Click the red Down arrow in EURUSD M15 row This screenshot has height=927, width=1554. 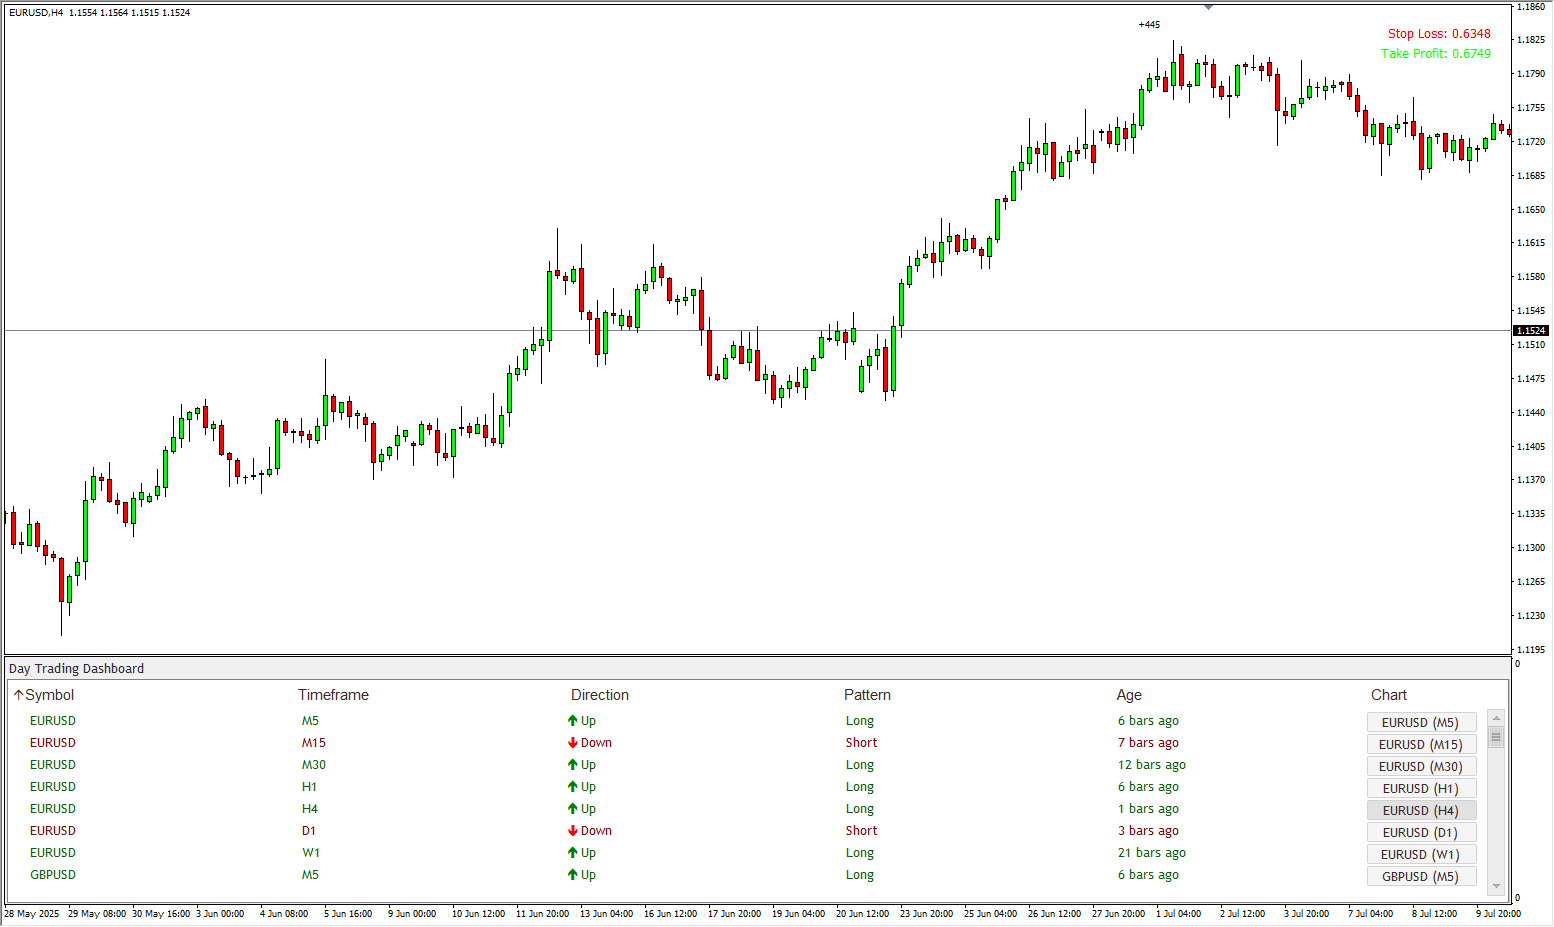pos(573,743)
